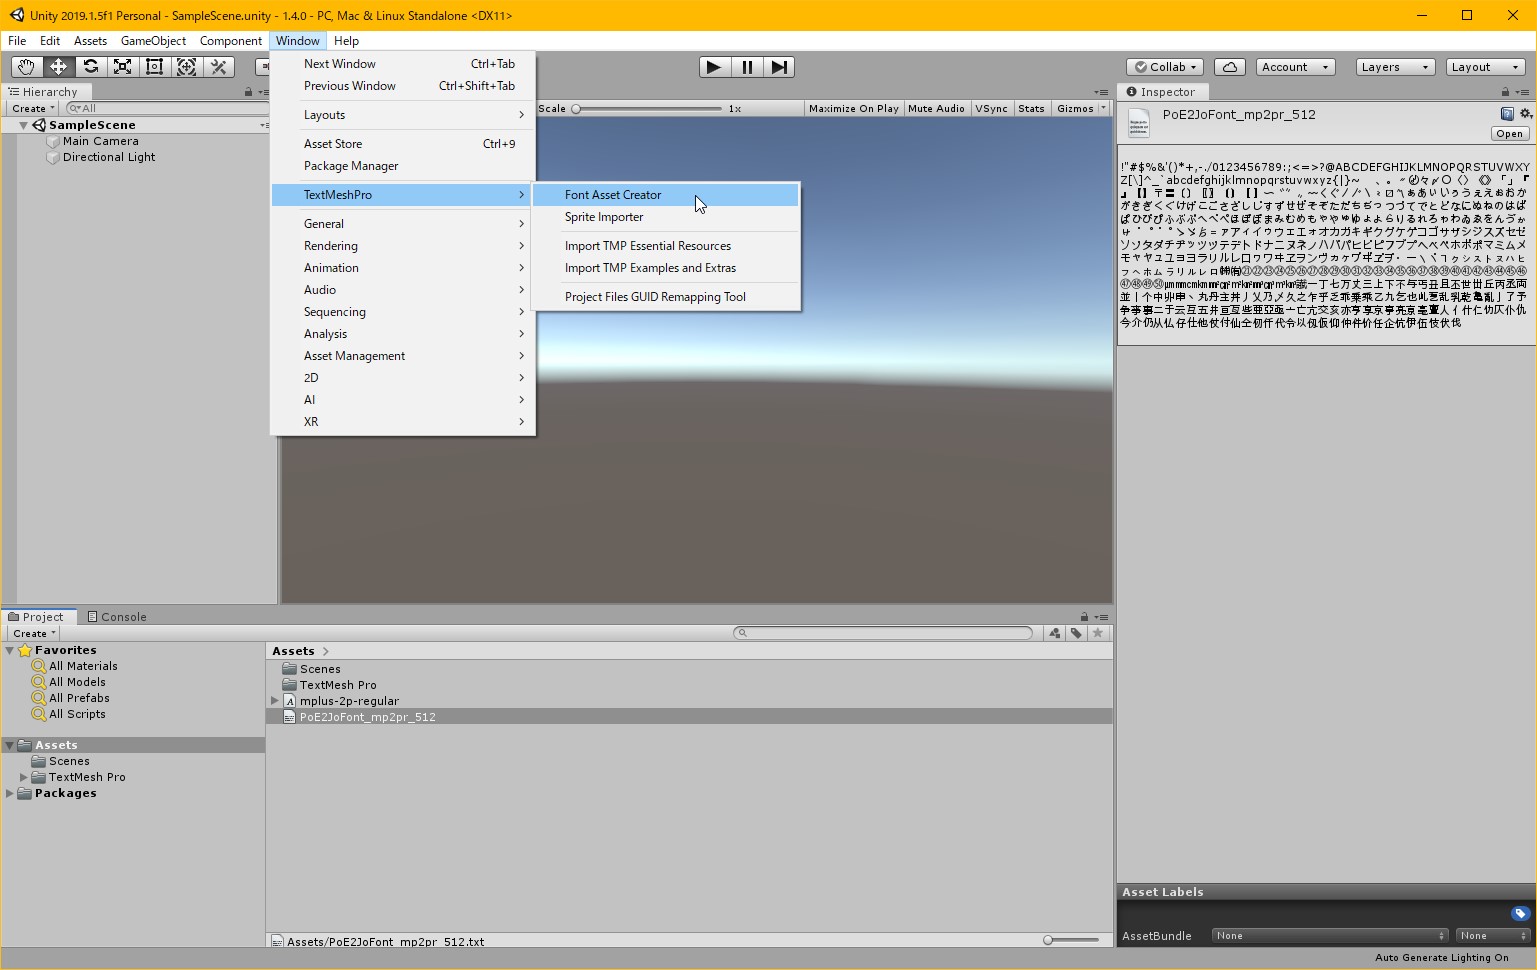The height and width of the screenshot is (970, 1537).
Task: Open the File menu
Action: point(17,41)
